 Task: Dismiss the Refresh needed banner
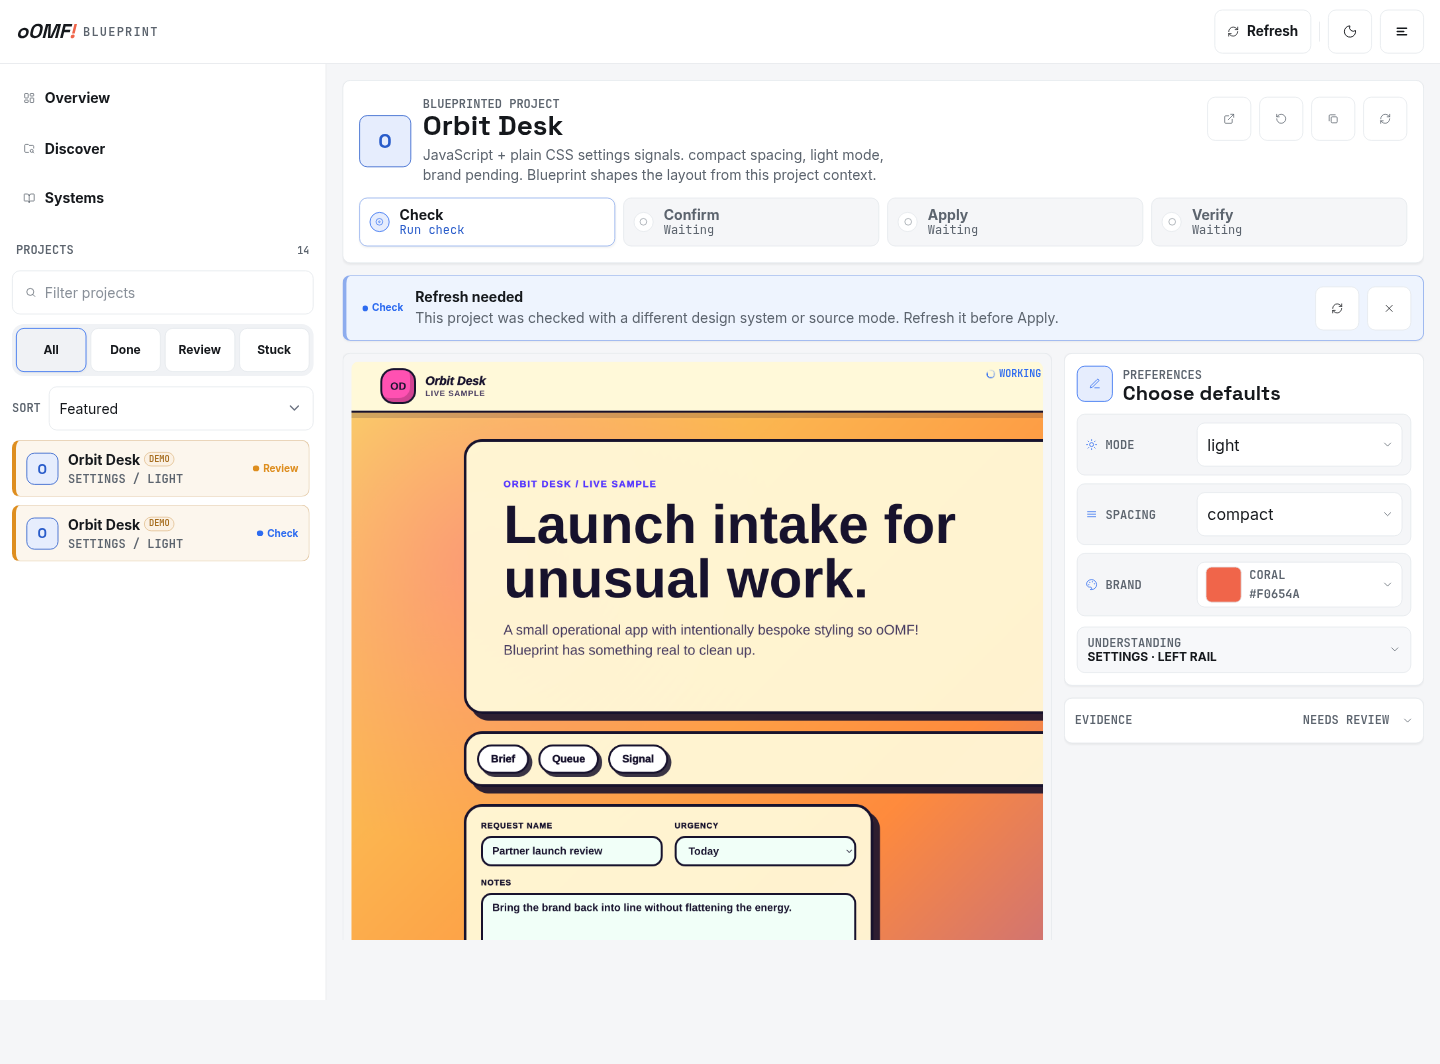pos(1389,308)
